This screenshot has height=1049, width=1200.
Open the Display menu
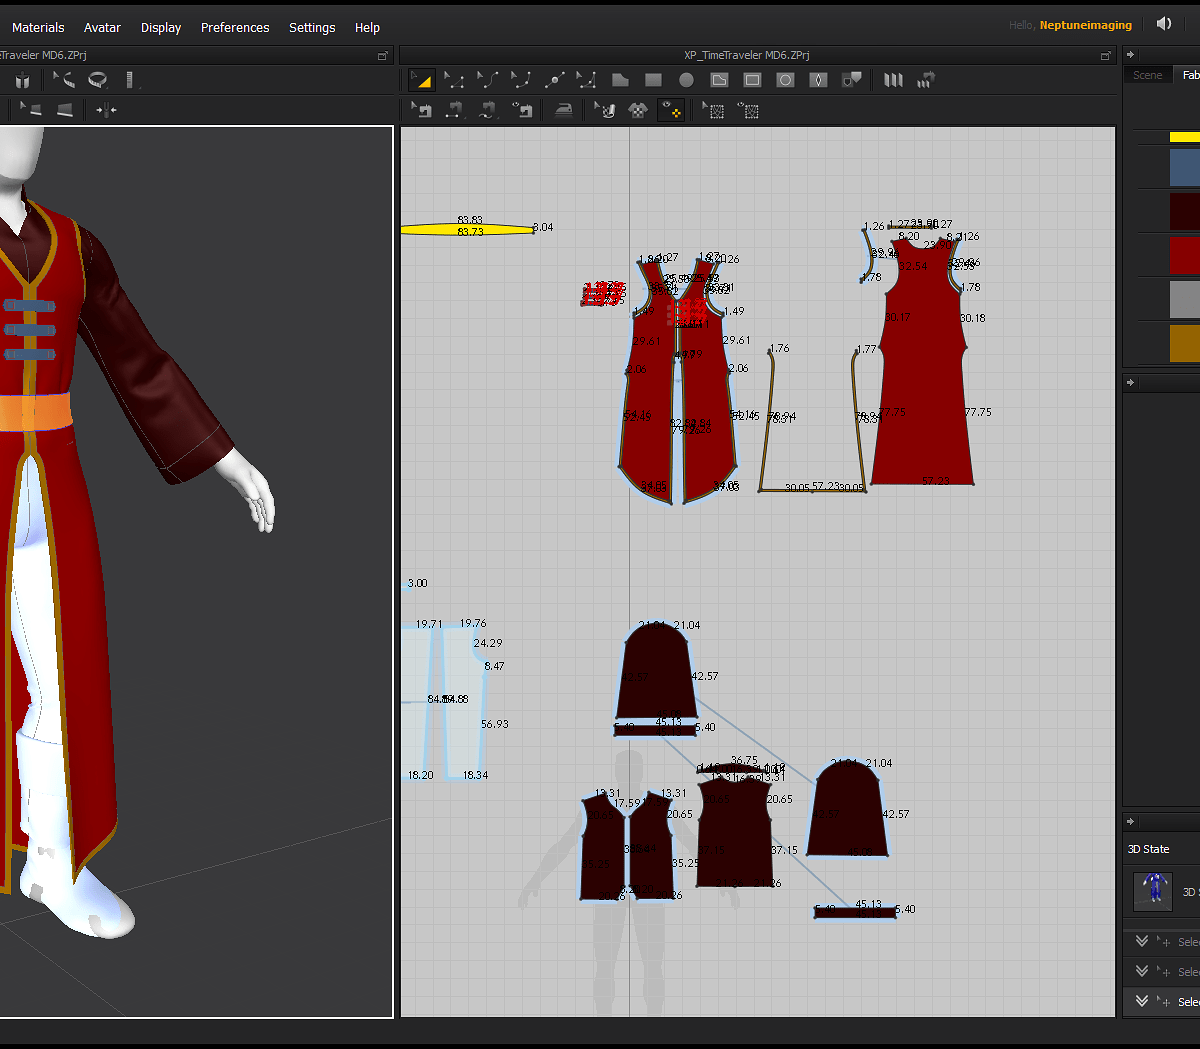(161, 27)
